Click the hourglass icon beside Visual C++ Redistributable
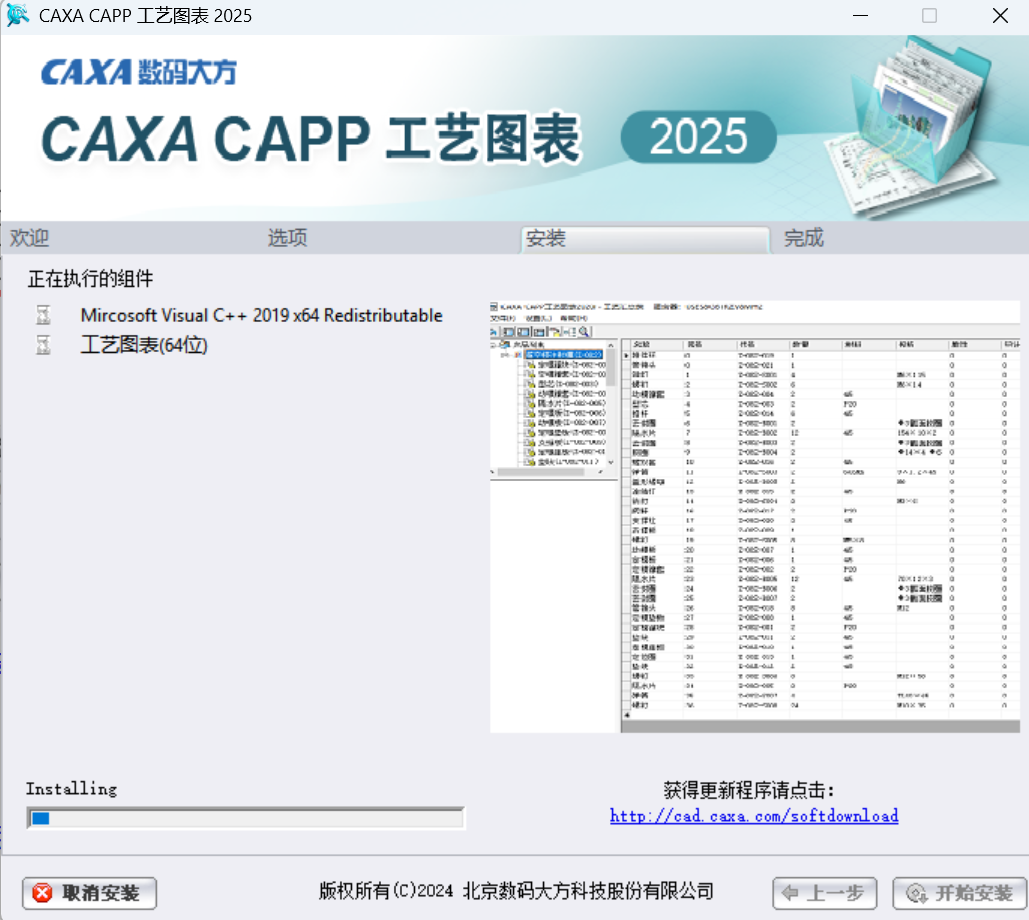 43,315
